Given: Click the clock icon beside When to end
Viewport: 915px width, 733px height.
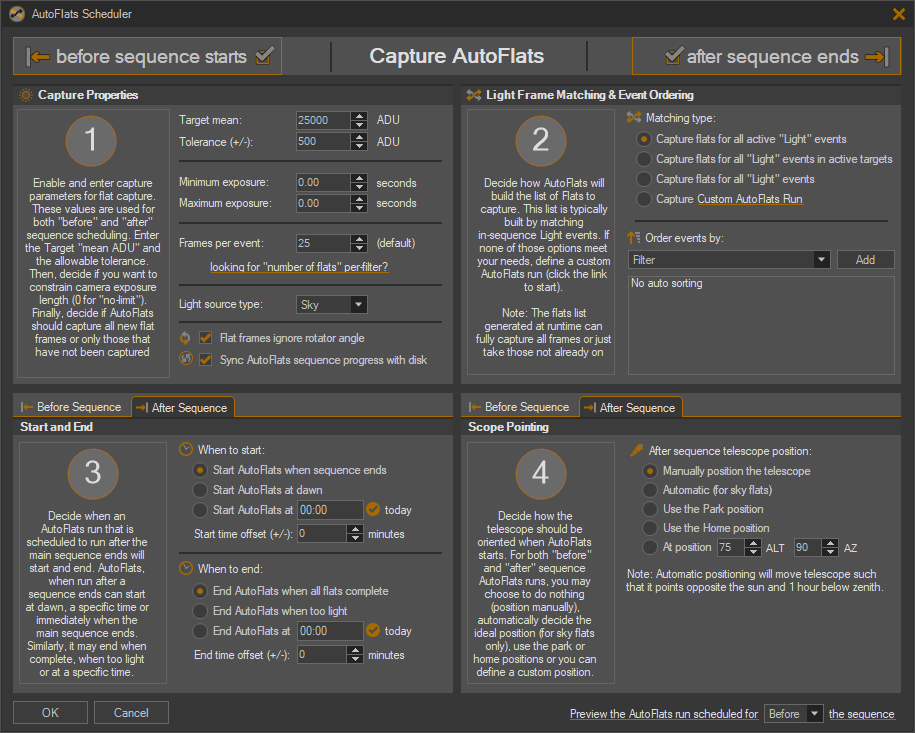Looking at the screenshot, I should coord(186,568).
